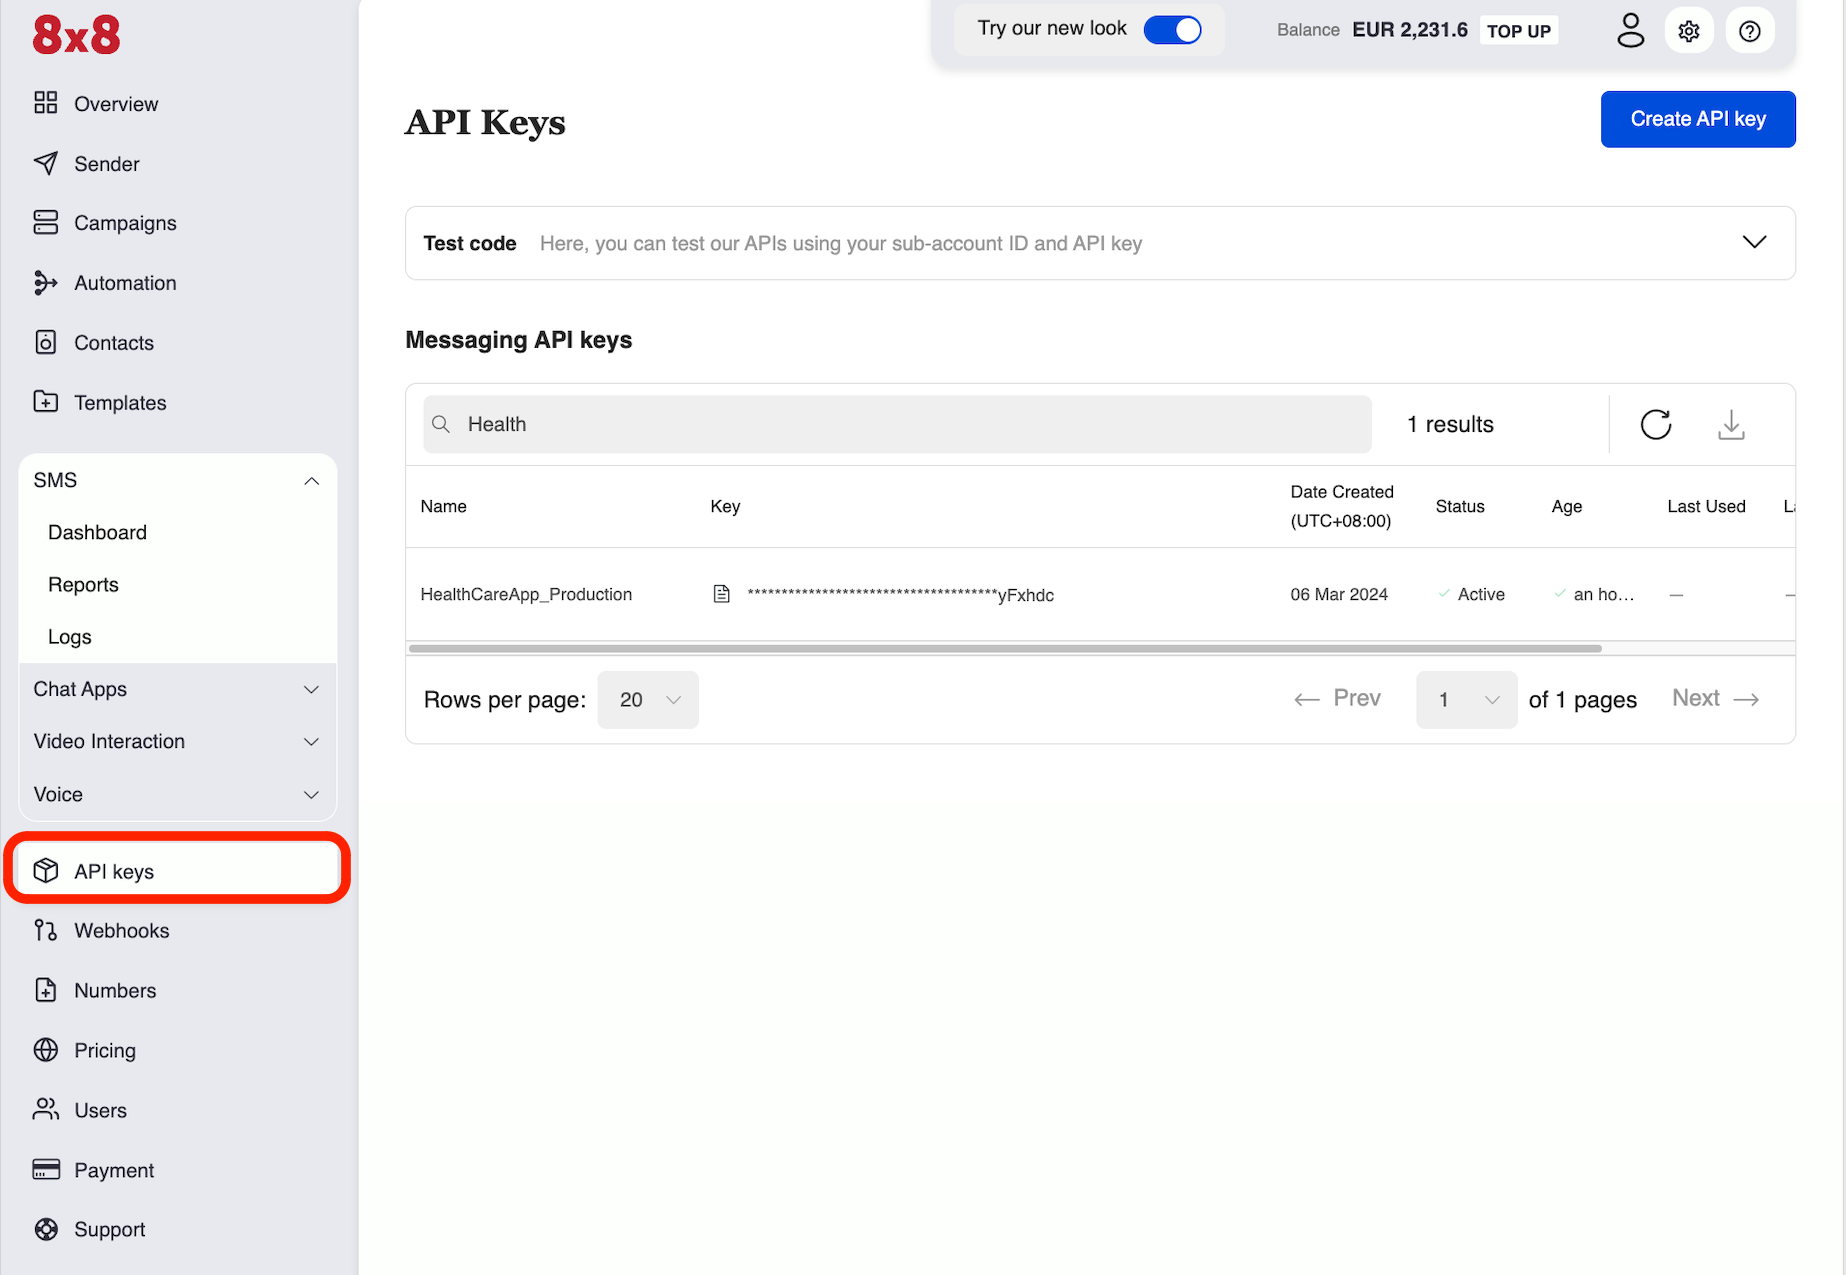Toggle the "Try our new look" switch
Viewport: 1846px width, 1275px height.
click(1172, 30)
